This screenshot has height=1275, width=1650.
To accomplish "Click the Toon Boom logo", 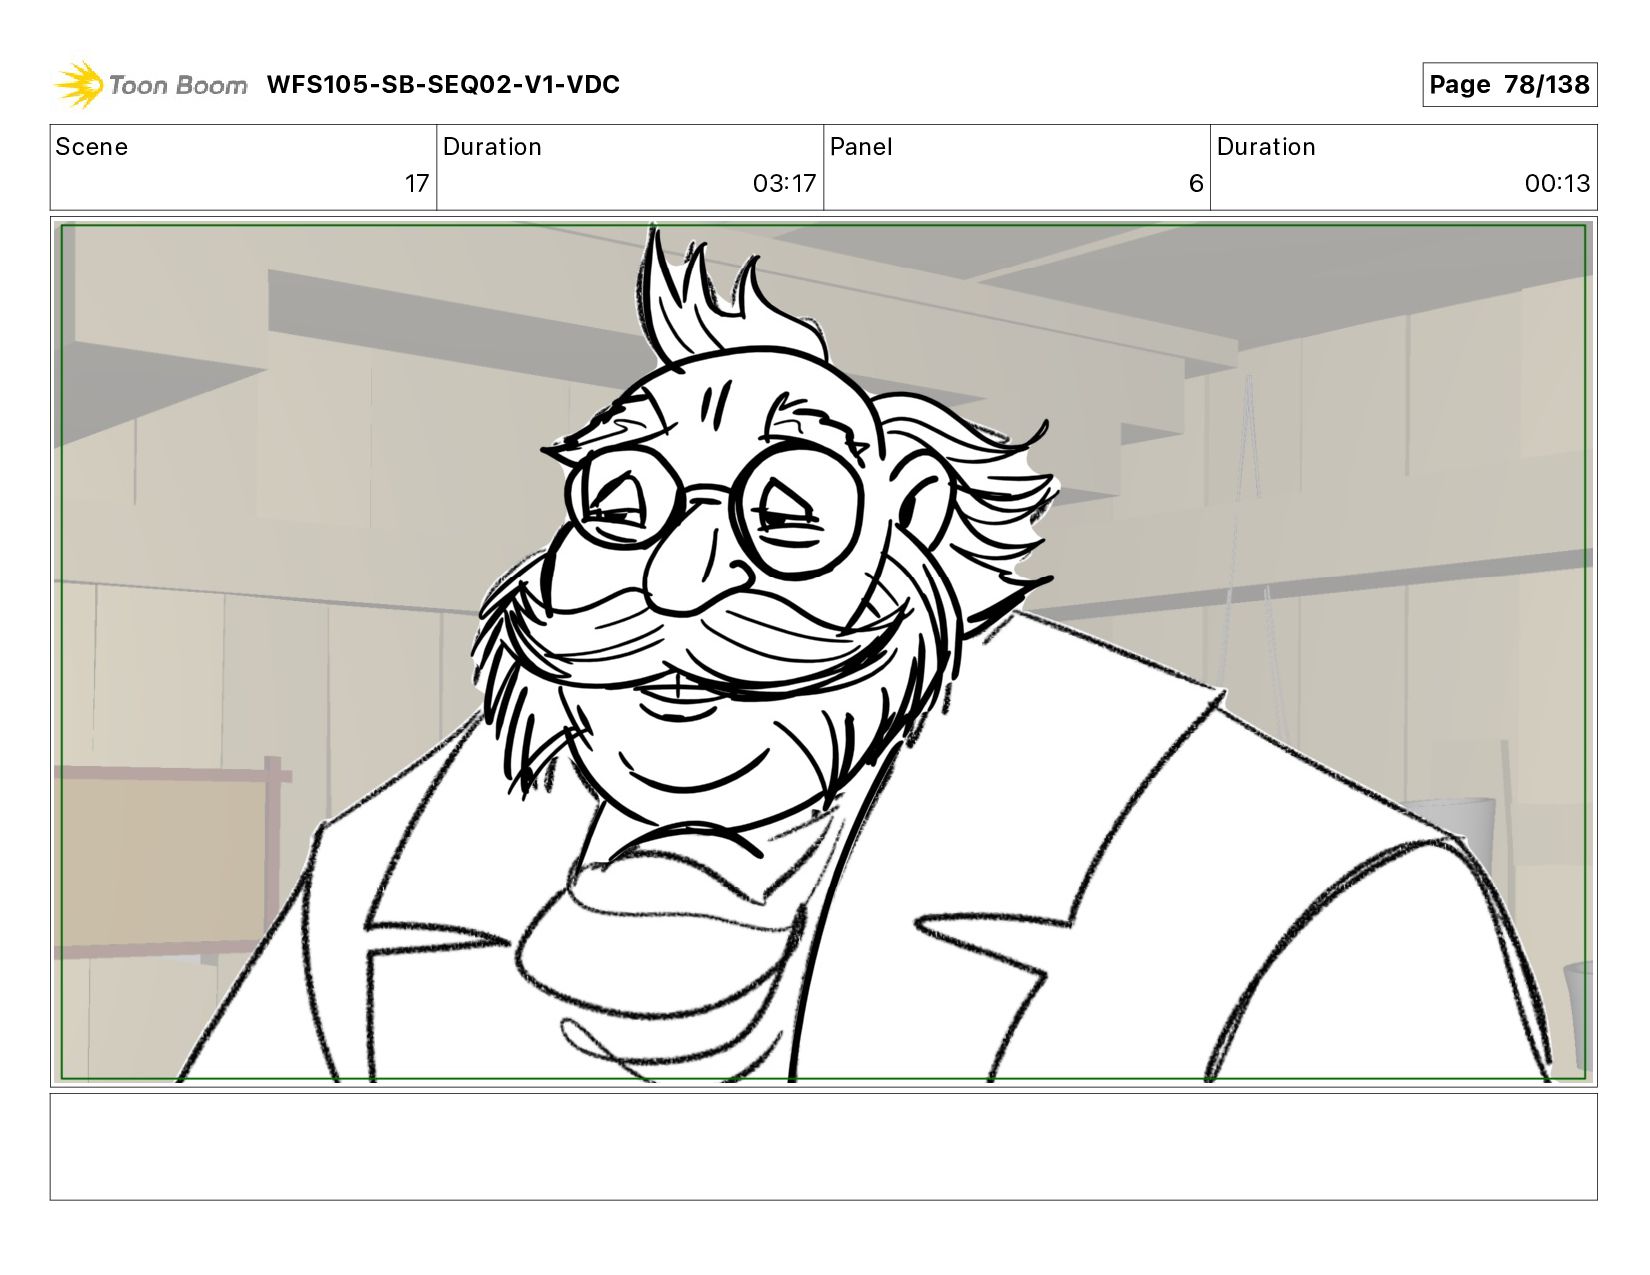I will (x=150, y=84).
